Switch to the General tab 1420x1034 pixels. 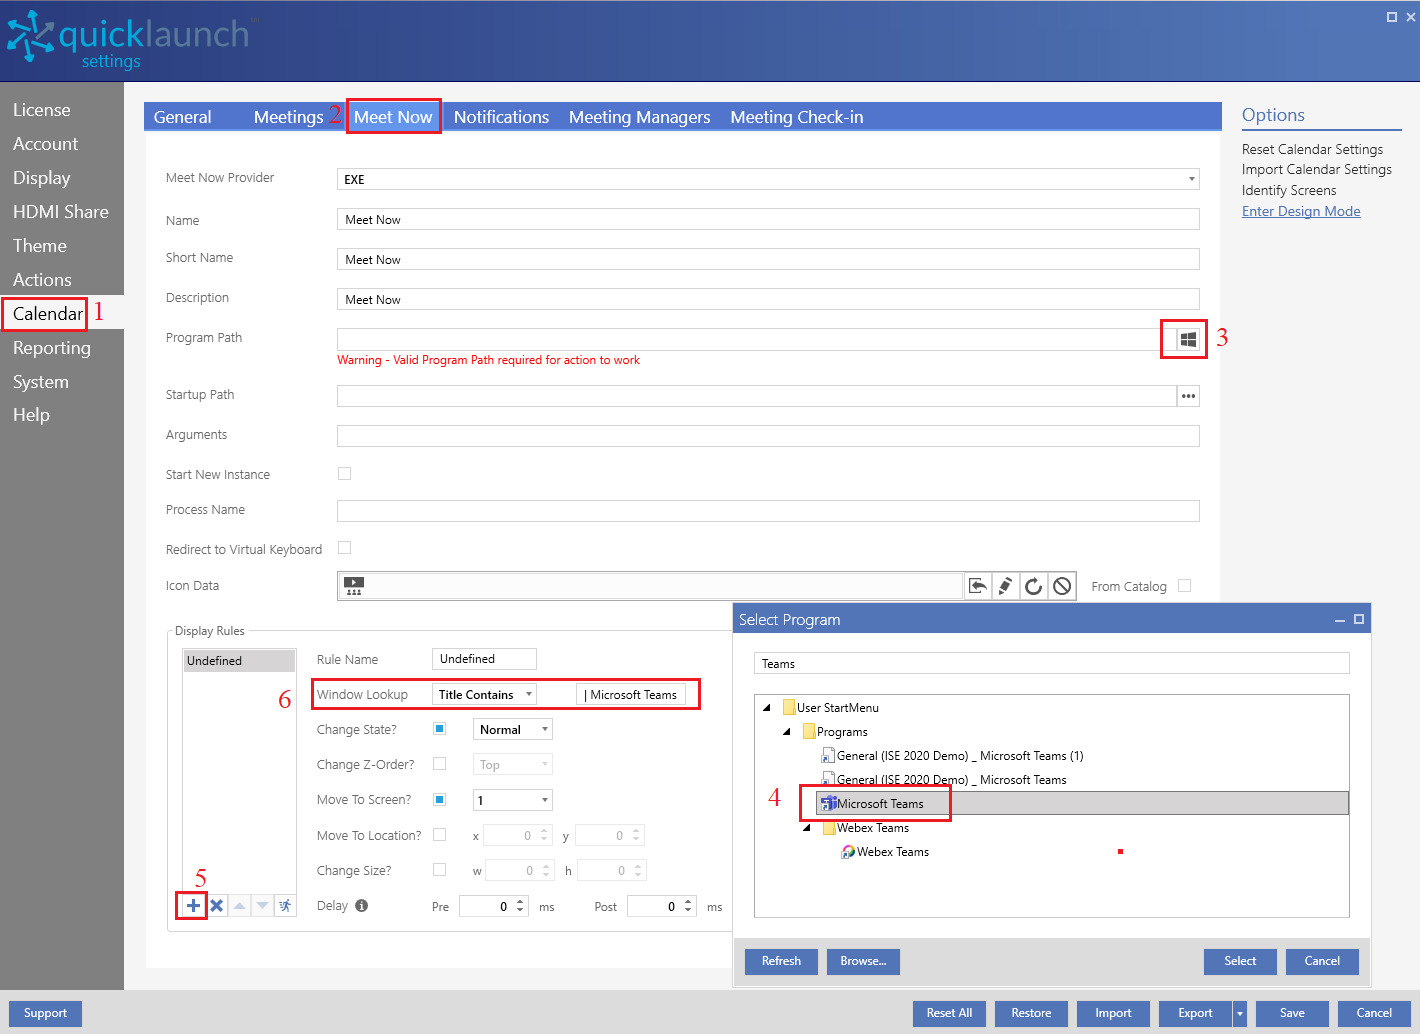[183, 117]
